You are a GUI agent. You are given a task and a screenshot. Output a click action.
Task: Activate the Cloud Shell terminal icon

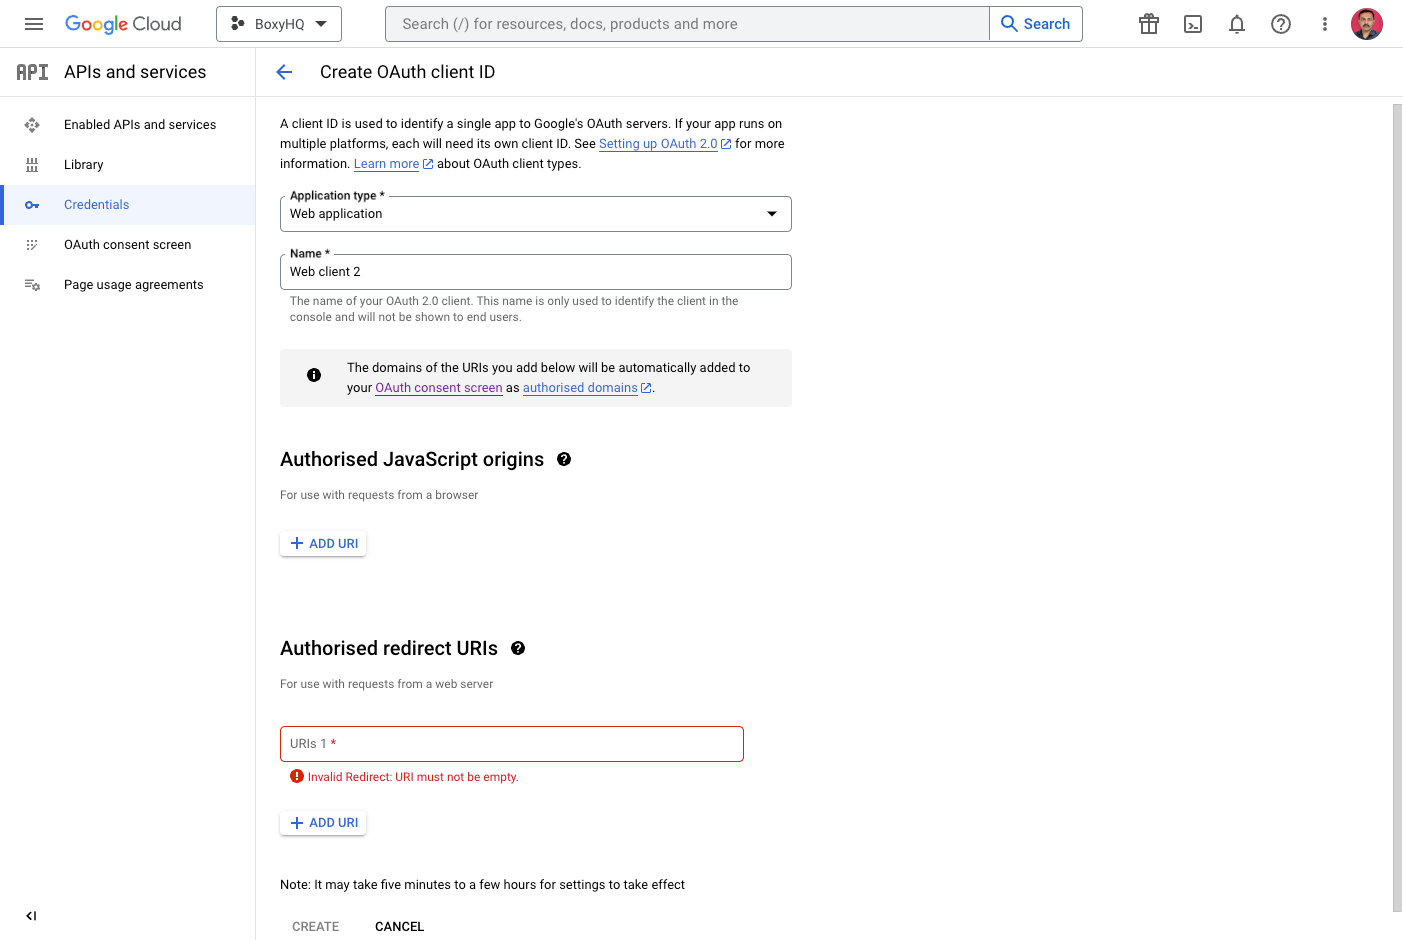[x=1192, y=23]
